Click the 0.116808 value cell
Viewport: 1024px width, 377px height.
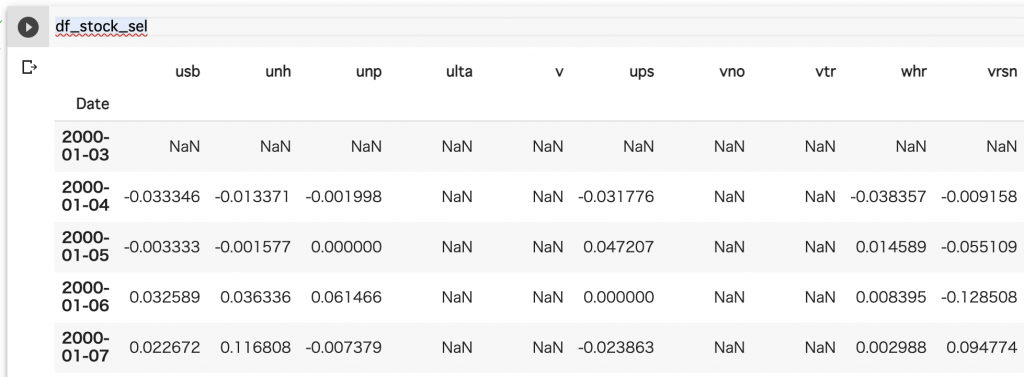(x=255, y=348)
